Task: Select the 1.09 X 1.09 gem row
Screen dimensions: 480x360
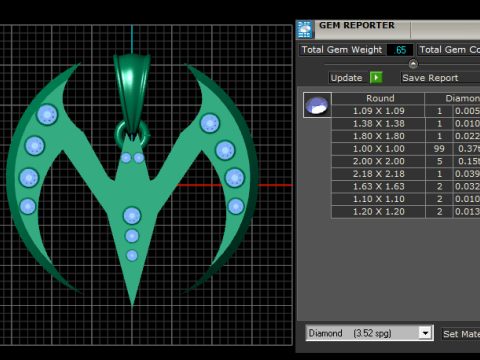Action: (x=406, y=111)
